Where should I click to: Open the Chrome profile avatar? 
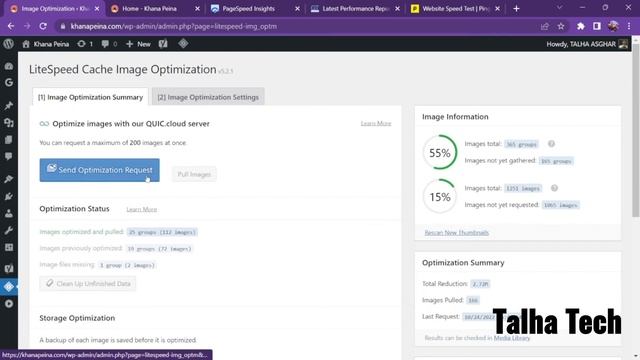(x=613, y=26)
